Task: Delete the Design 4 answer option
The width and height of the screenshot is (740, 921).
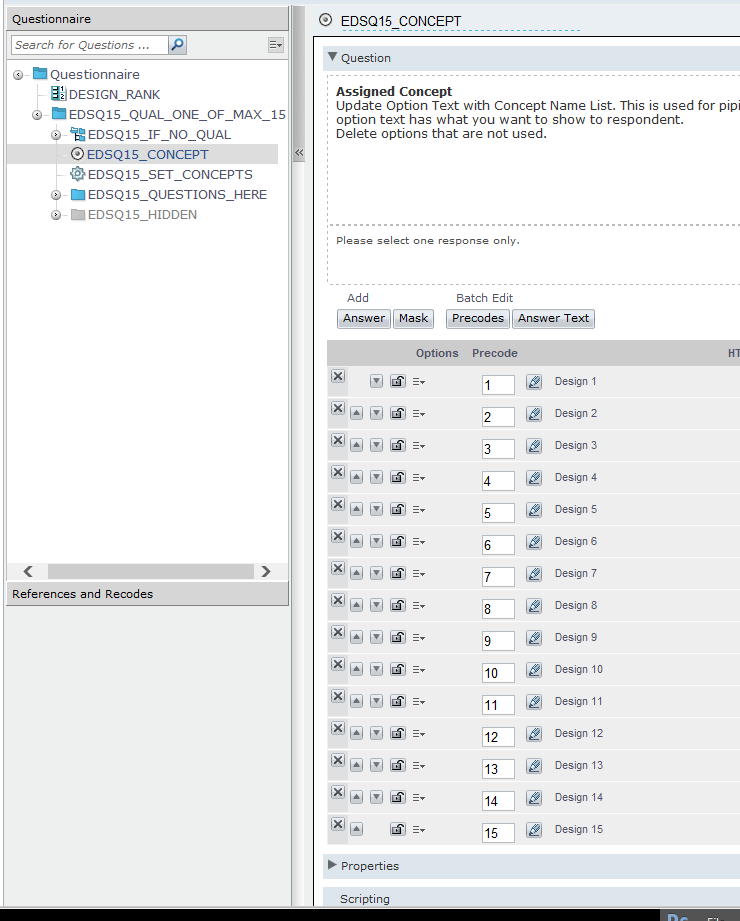Action: click(338, 472)
